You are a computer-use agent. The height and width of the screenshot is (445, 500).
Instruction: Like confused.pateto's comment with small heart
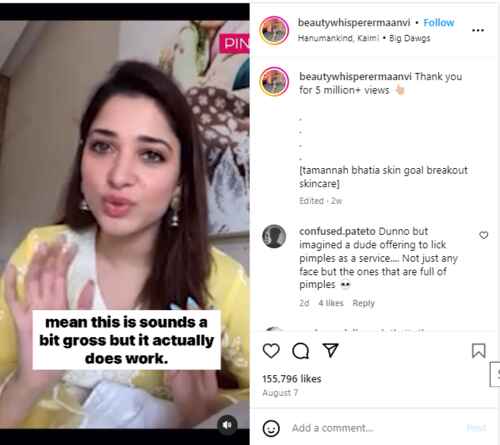(484, 235)
